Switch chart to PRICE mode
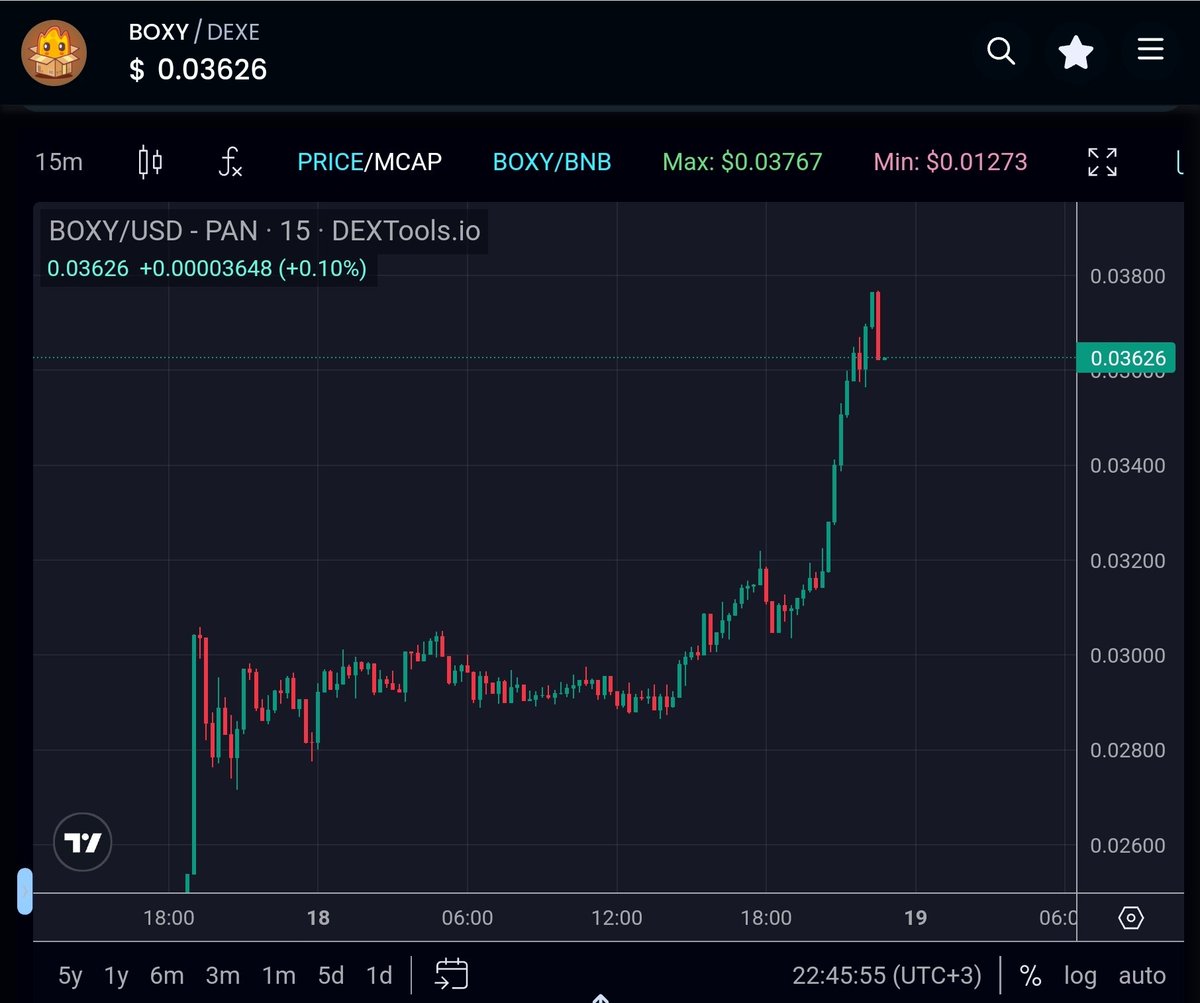Viewport: 1200px width, 1003px height. [x=330, y=161]
